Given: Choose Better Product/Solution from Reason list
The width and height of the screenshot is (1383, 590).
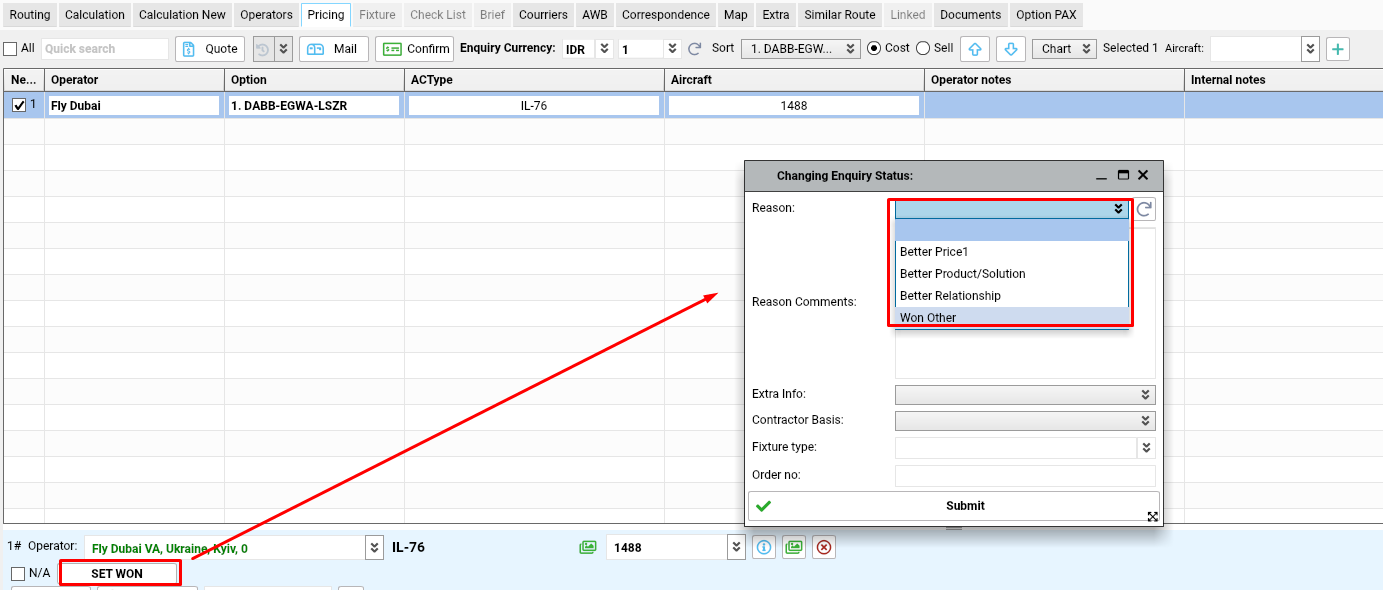Looking at the screenshot, I should click(x=962, y=274).
